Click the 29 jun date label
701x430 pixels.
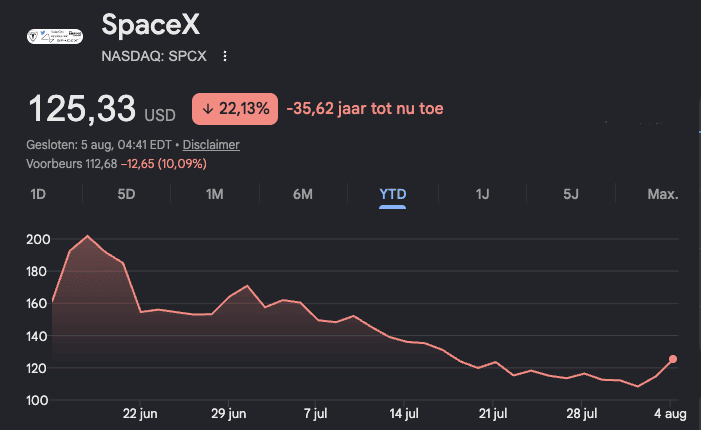point(228,414)
